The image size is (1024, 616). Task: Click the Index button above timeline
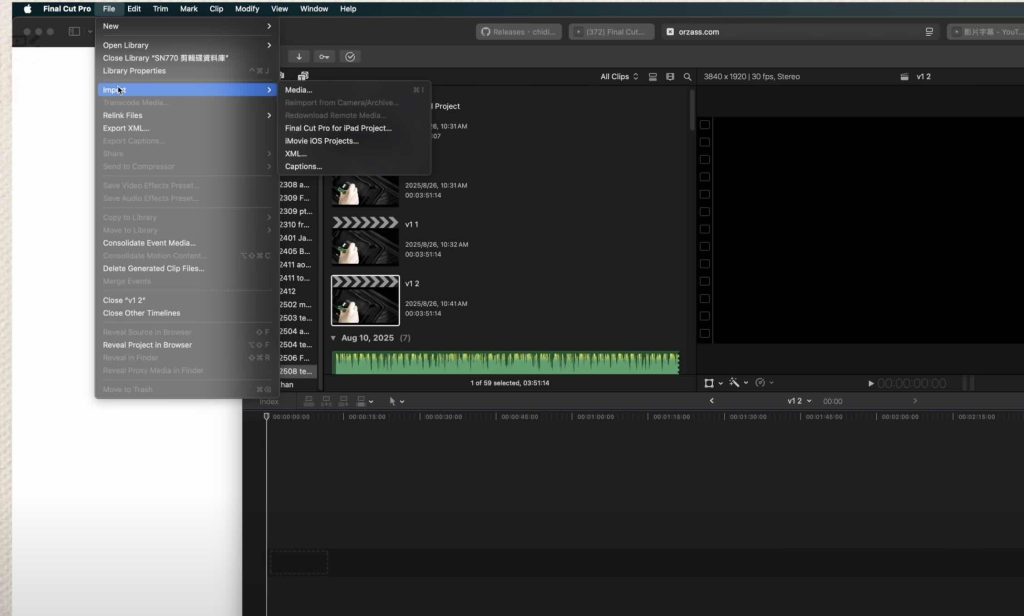click(269, 401)
